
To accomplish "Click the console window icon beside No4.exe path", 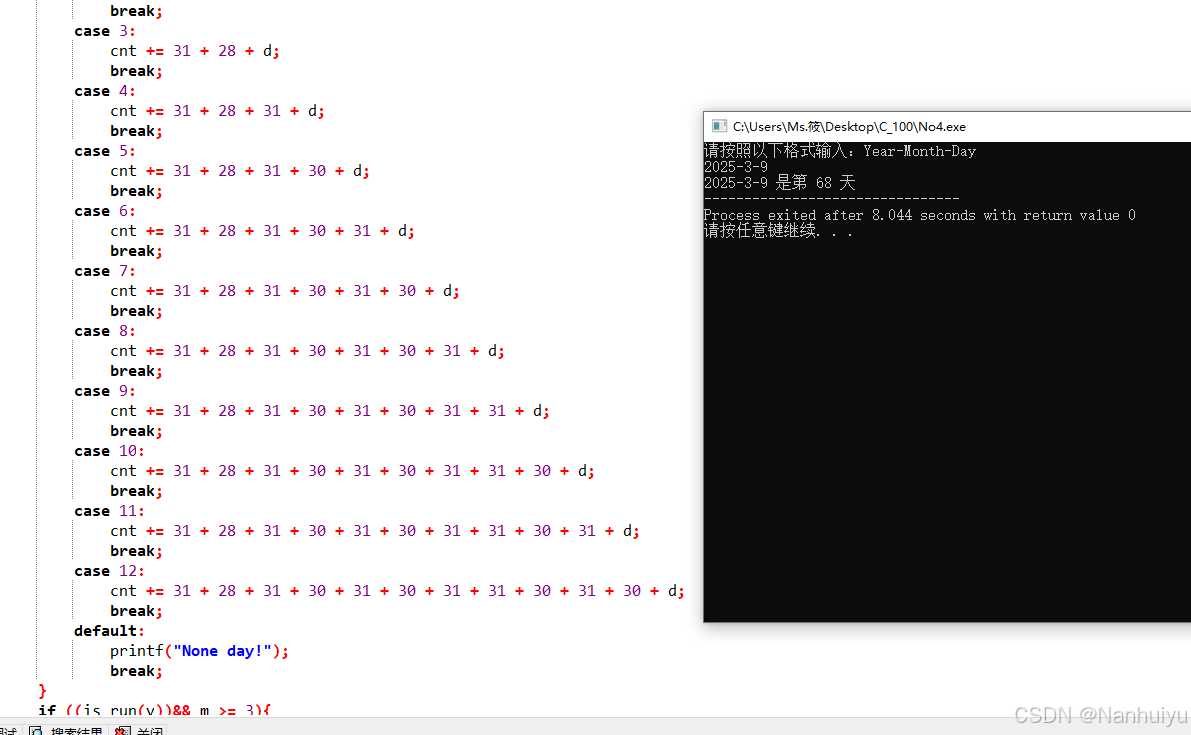I will [719, 126].
